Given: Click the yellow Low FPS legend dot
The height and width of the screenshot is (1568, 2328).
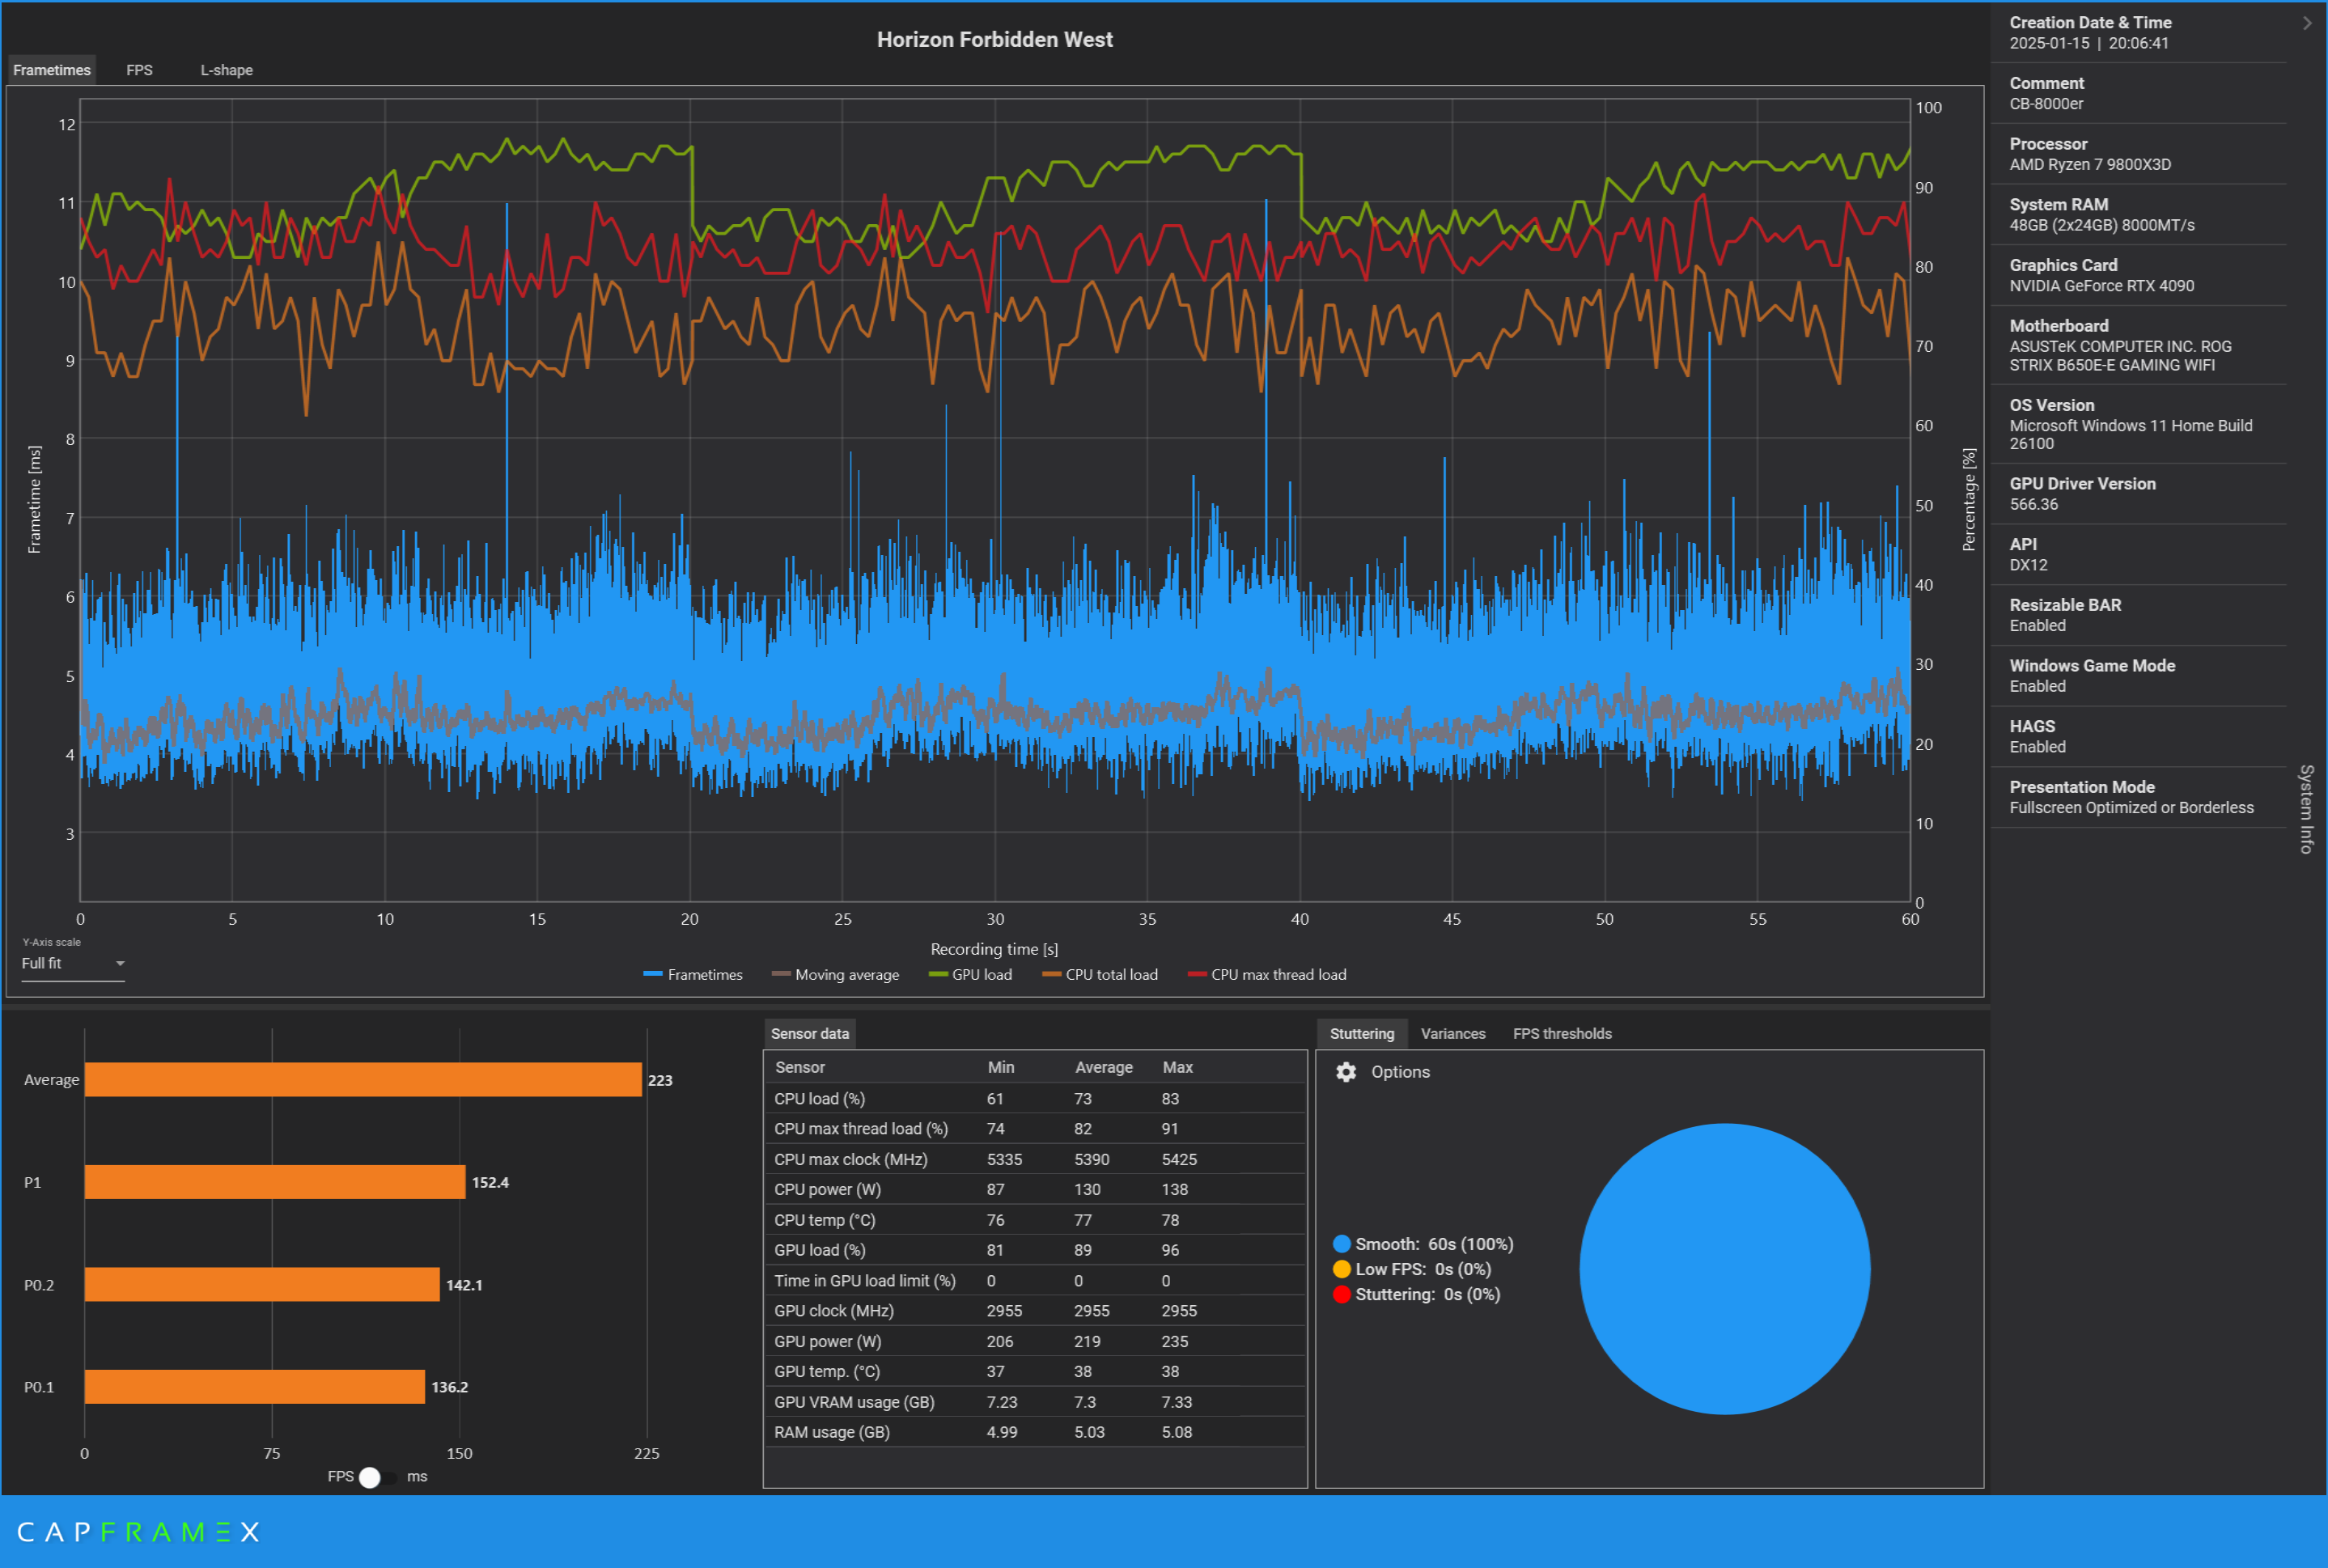Looking at the screenshot, I should click(1342, 1269).
